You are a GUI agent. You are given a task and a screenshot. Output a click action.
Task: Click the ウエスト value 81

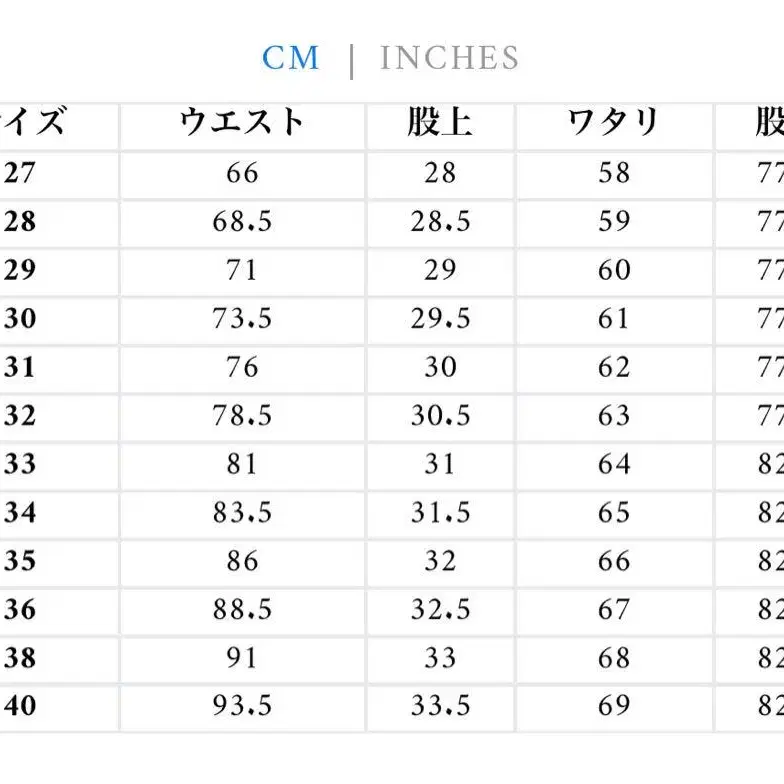pyautogui.click(x=242, y=464)
